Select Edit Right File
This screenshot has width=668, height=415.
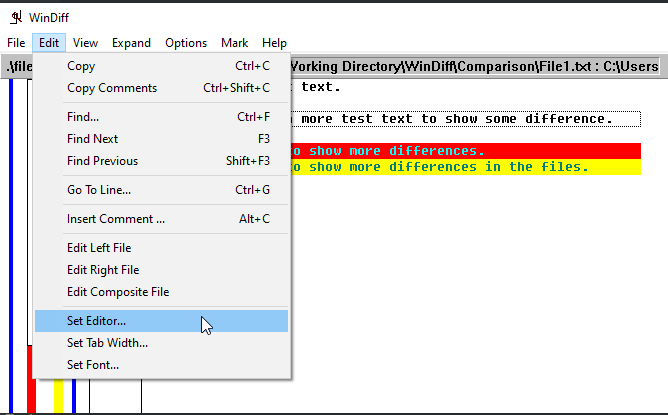161,270
